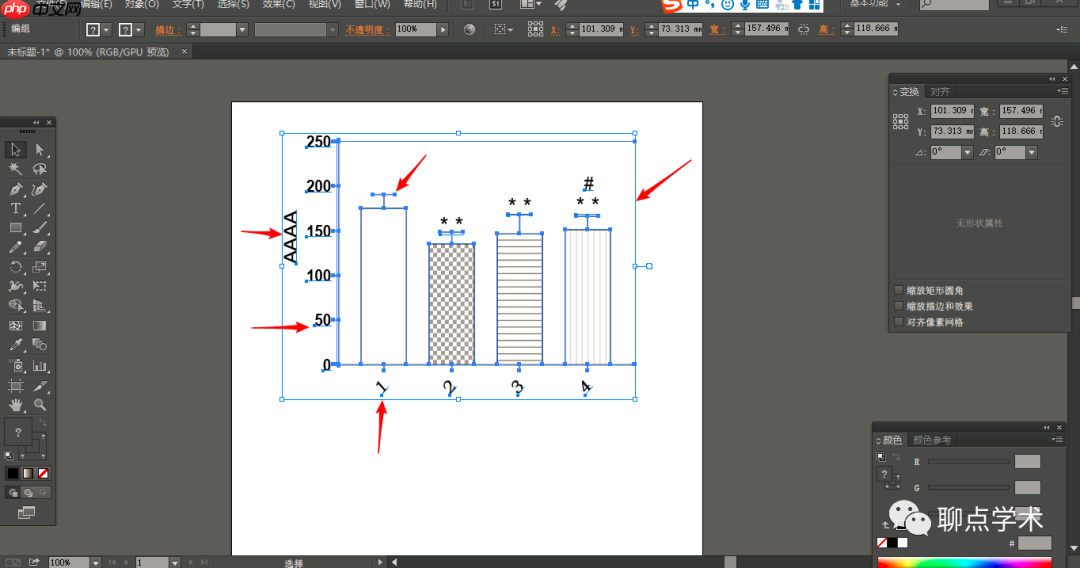Select the Direct Selection tool
This screenshot has height=568, width=1080.
point(40,149)
